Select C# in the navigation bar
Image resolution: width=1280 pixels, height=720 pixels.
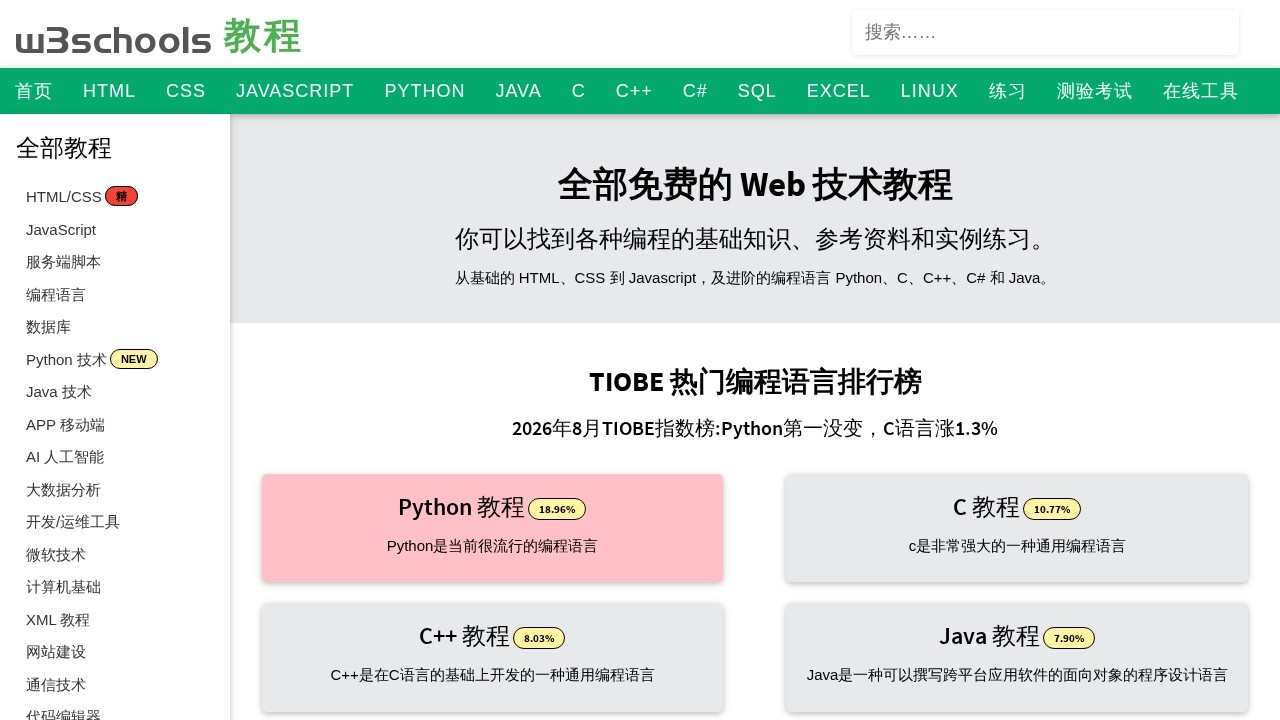click(695, 91)
